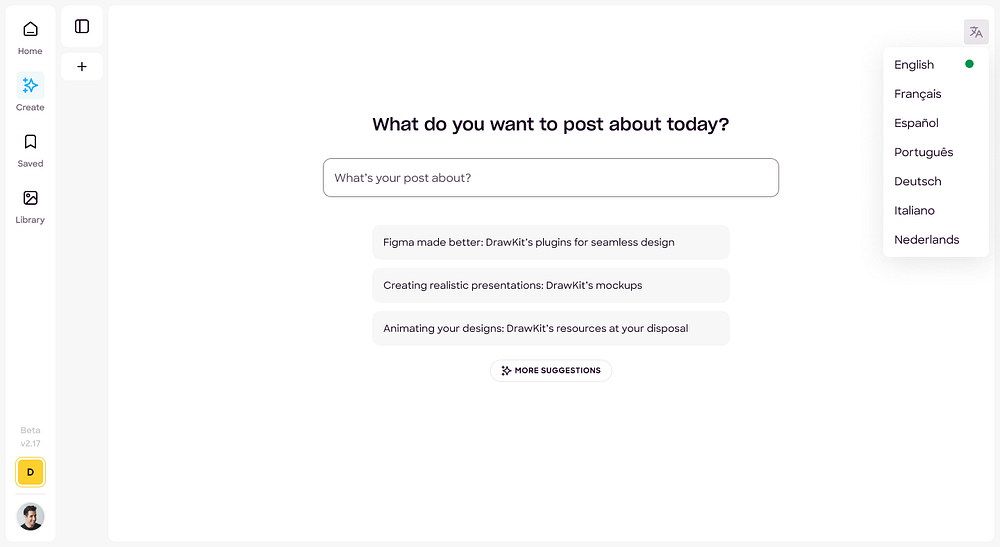Open the user profile avatar
This screenshot has height=547, width=1000.
30,516
